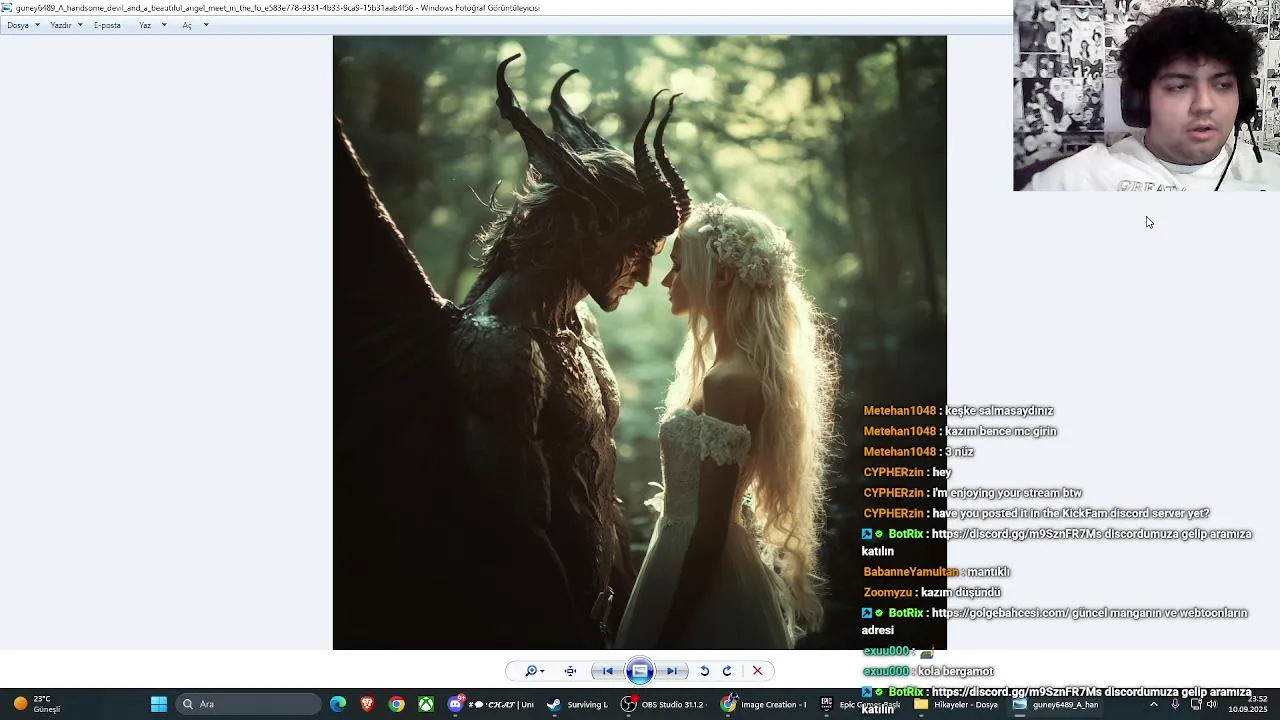
Task: Click username Zoomyzu in chat
Action: (888, 593)
